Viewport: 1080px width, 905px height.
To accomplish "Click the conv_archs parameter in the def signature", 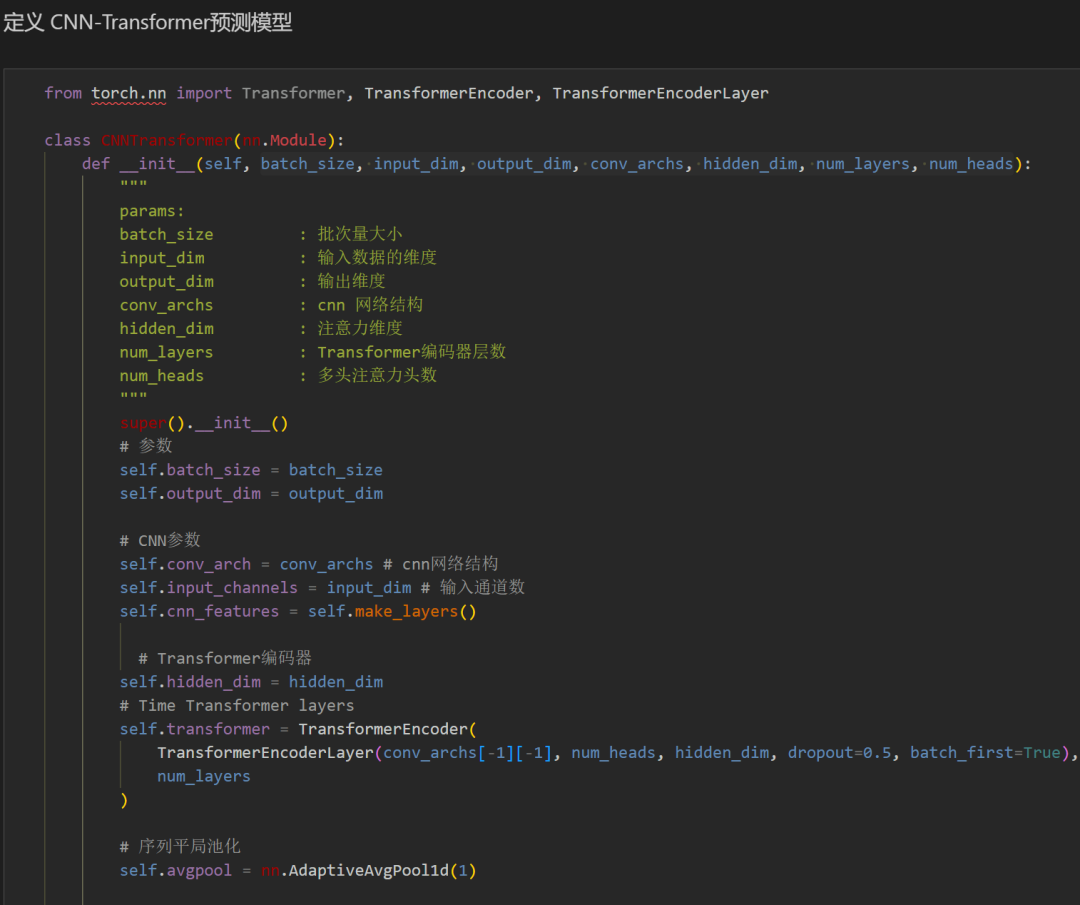I will pos(637,163).
